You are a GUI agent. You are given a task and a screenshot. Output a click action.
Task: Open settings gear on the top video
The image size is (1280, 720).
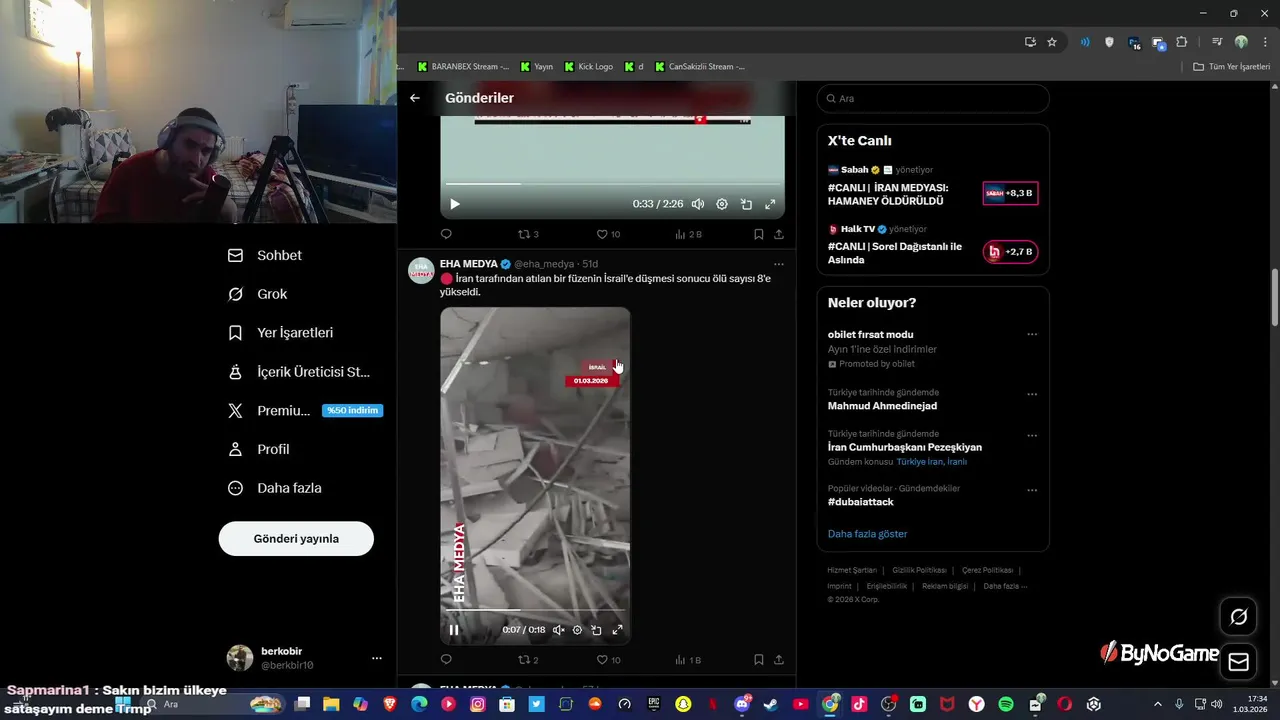point(722,204)
